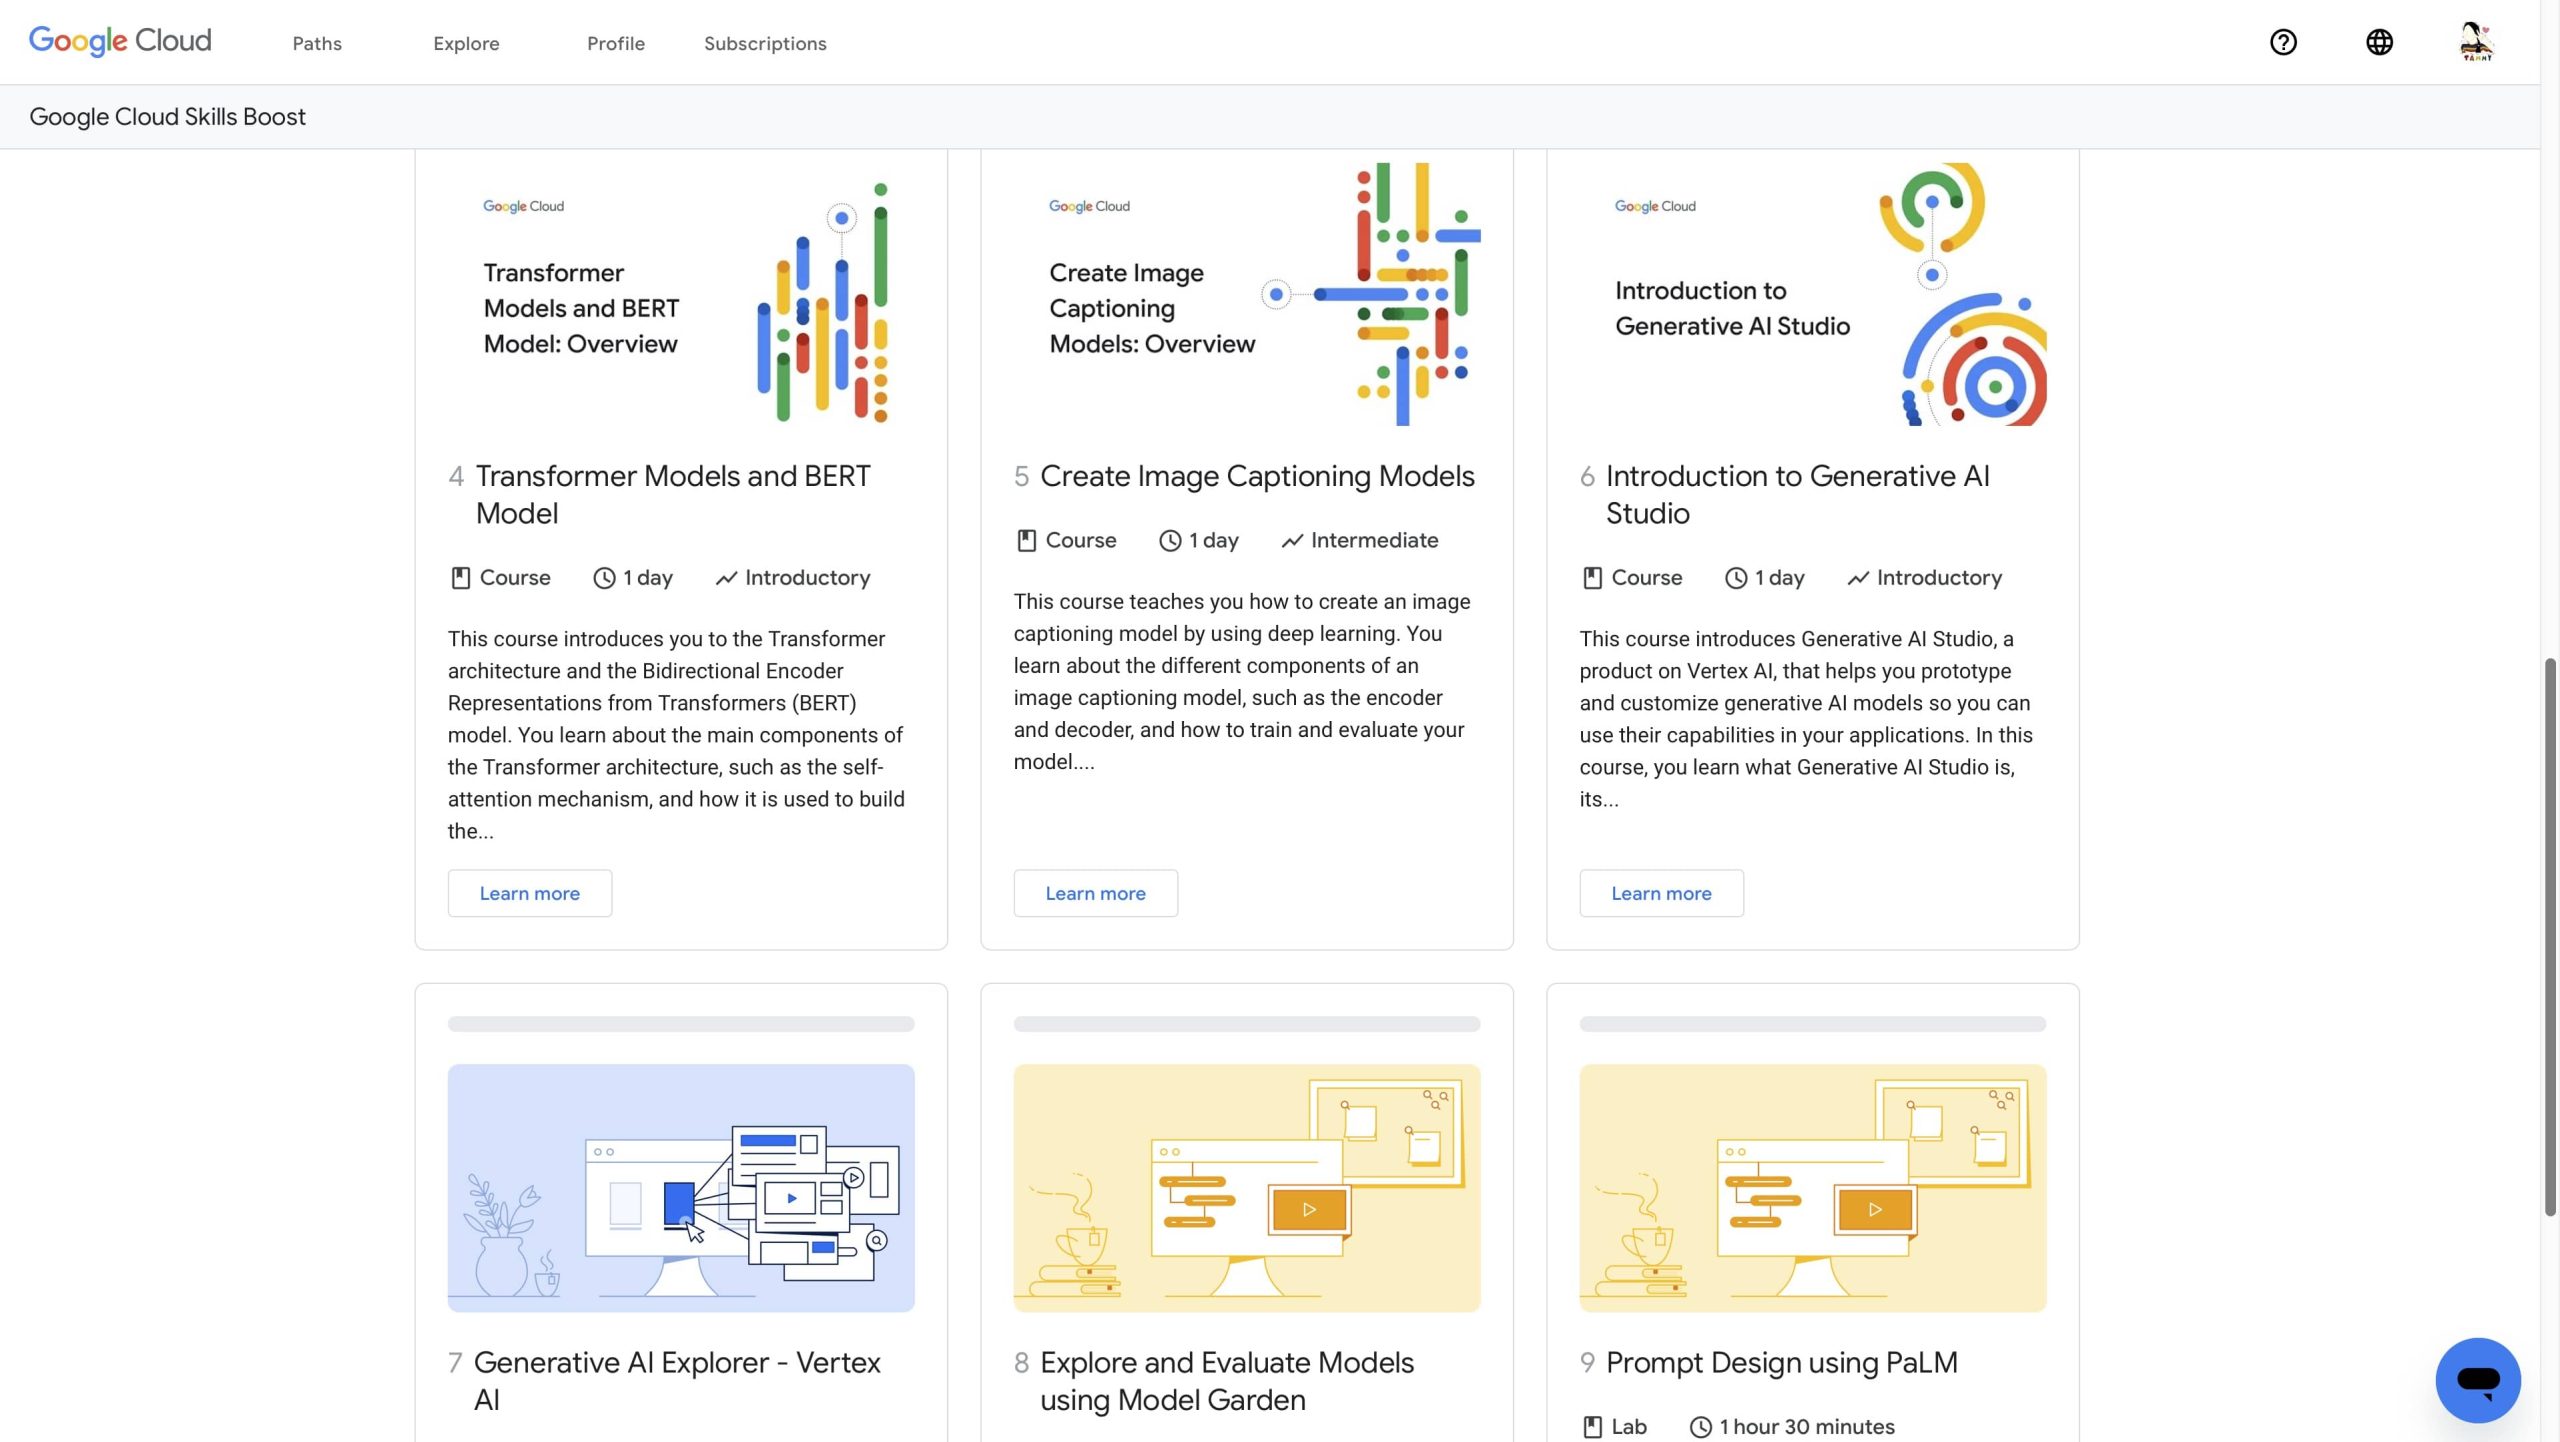Open the Paths menu
The height and width of the screenshot is (1442, 2560).
317,44
